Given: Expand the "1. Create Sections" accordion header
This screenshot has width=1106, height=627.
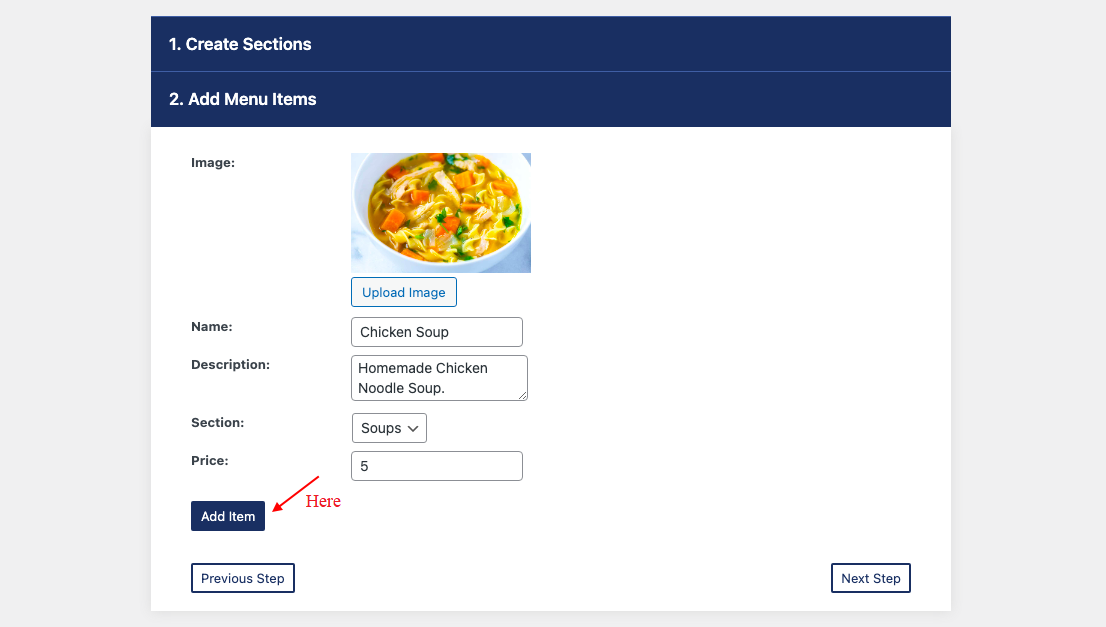Looking at the screenshot, I should (x=551, y=43).
